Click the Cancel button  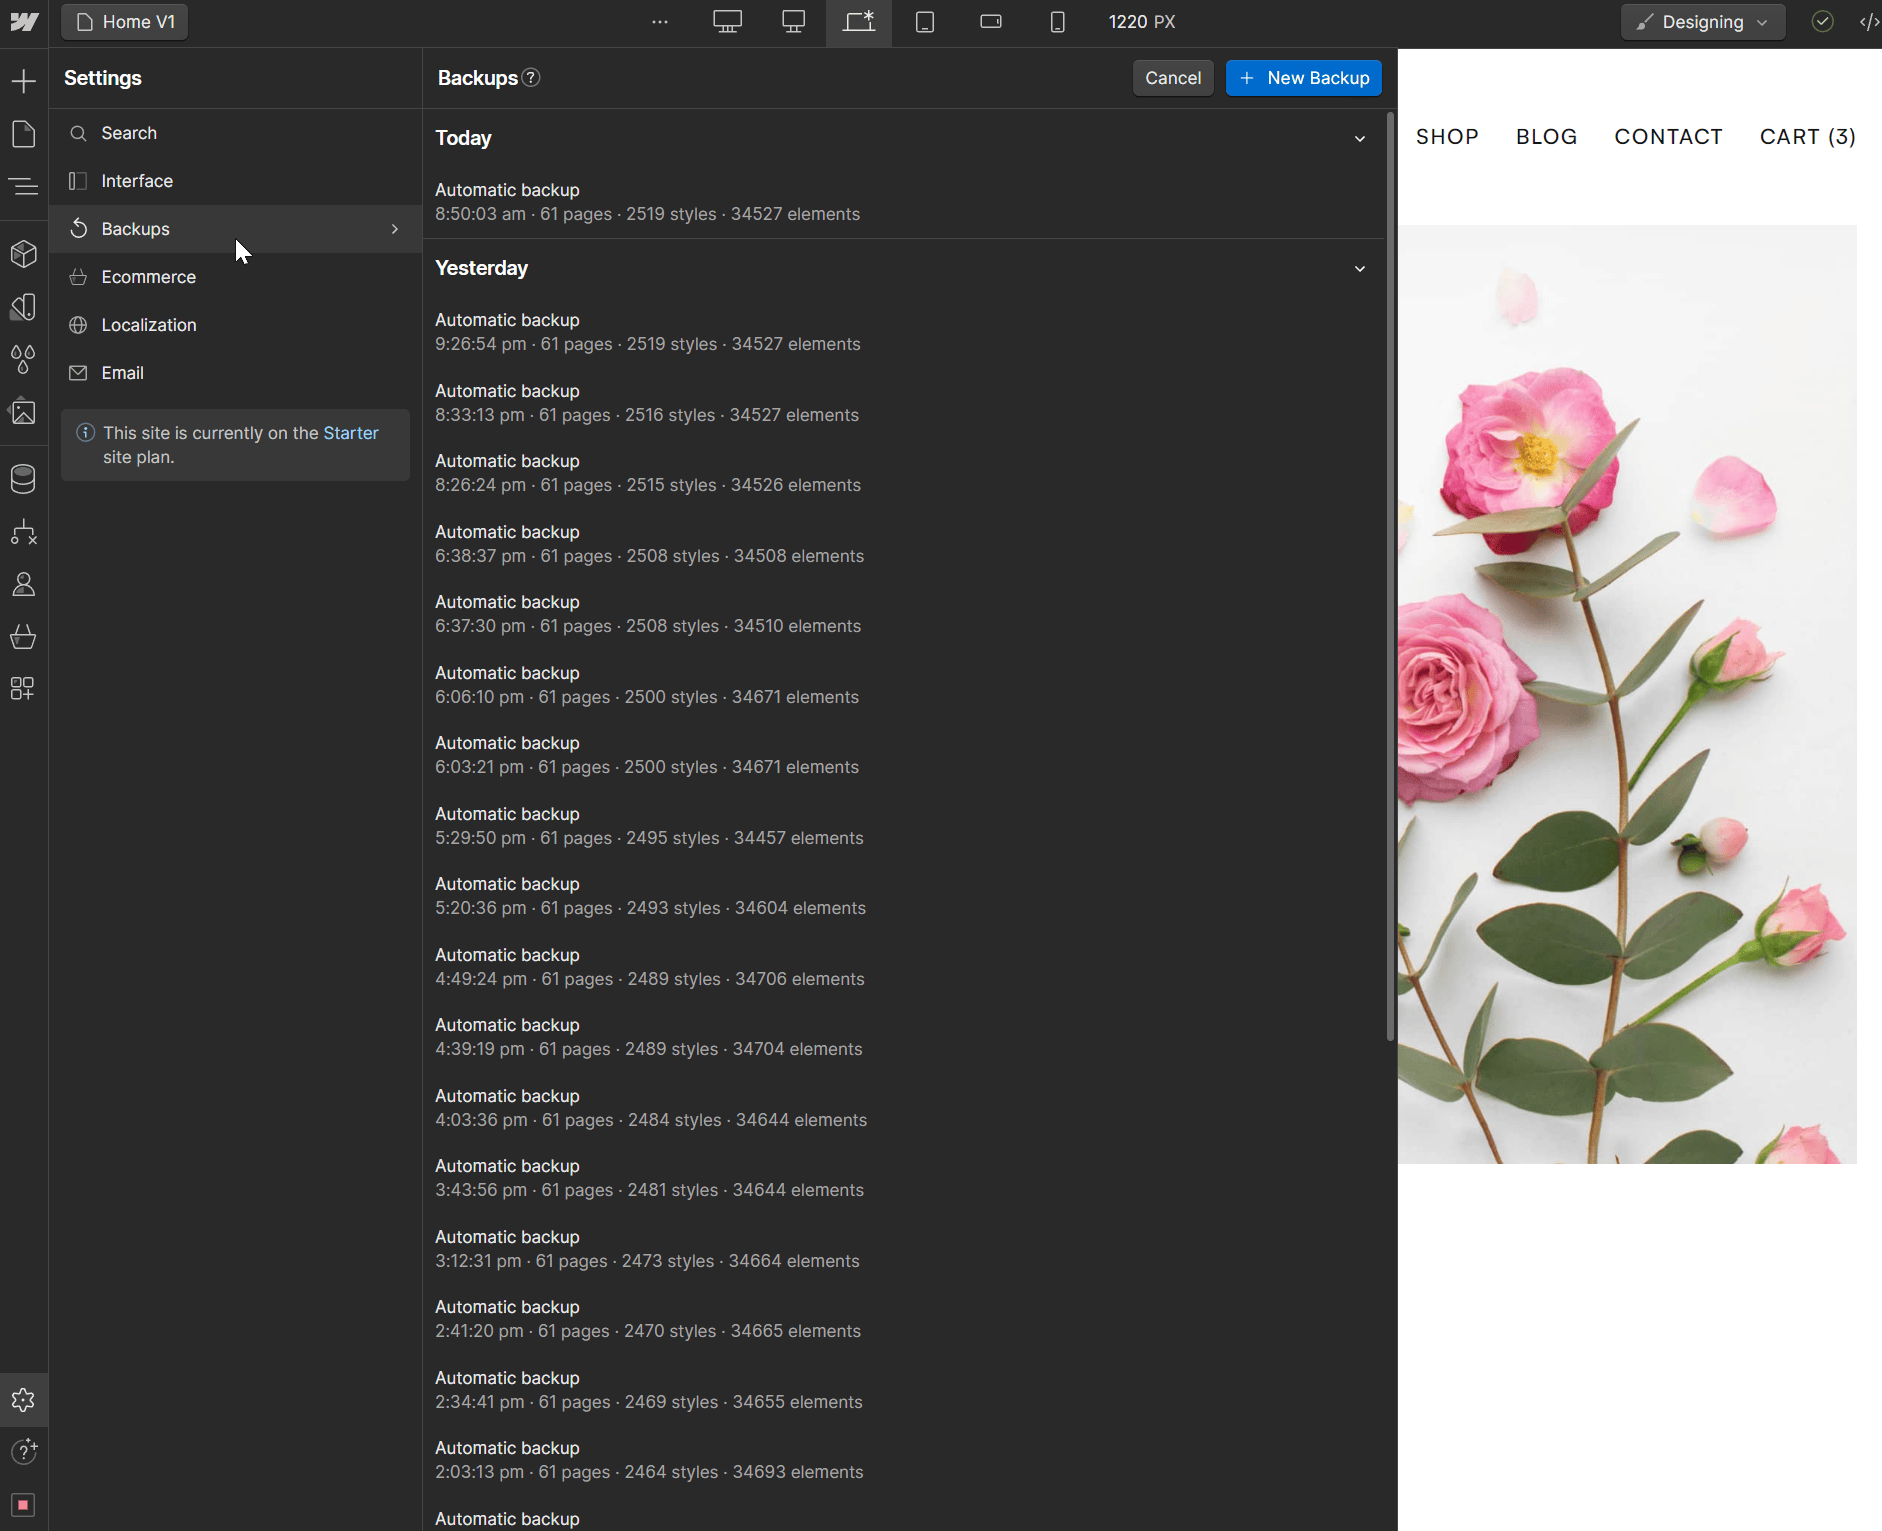(1173, 78)
